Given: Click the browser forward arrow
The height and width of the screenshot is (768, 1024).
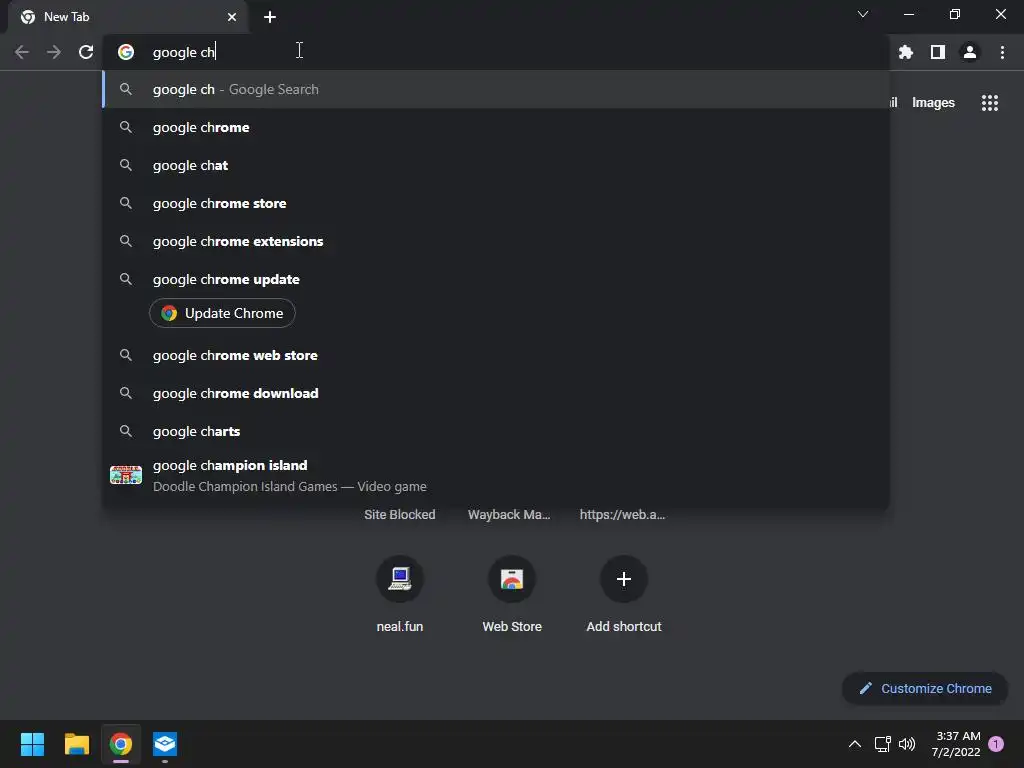Looking at the screenshot, I should 54,52.
